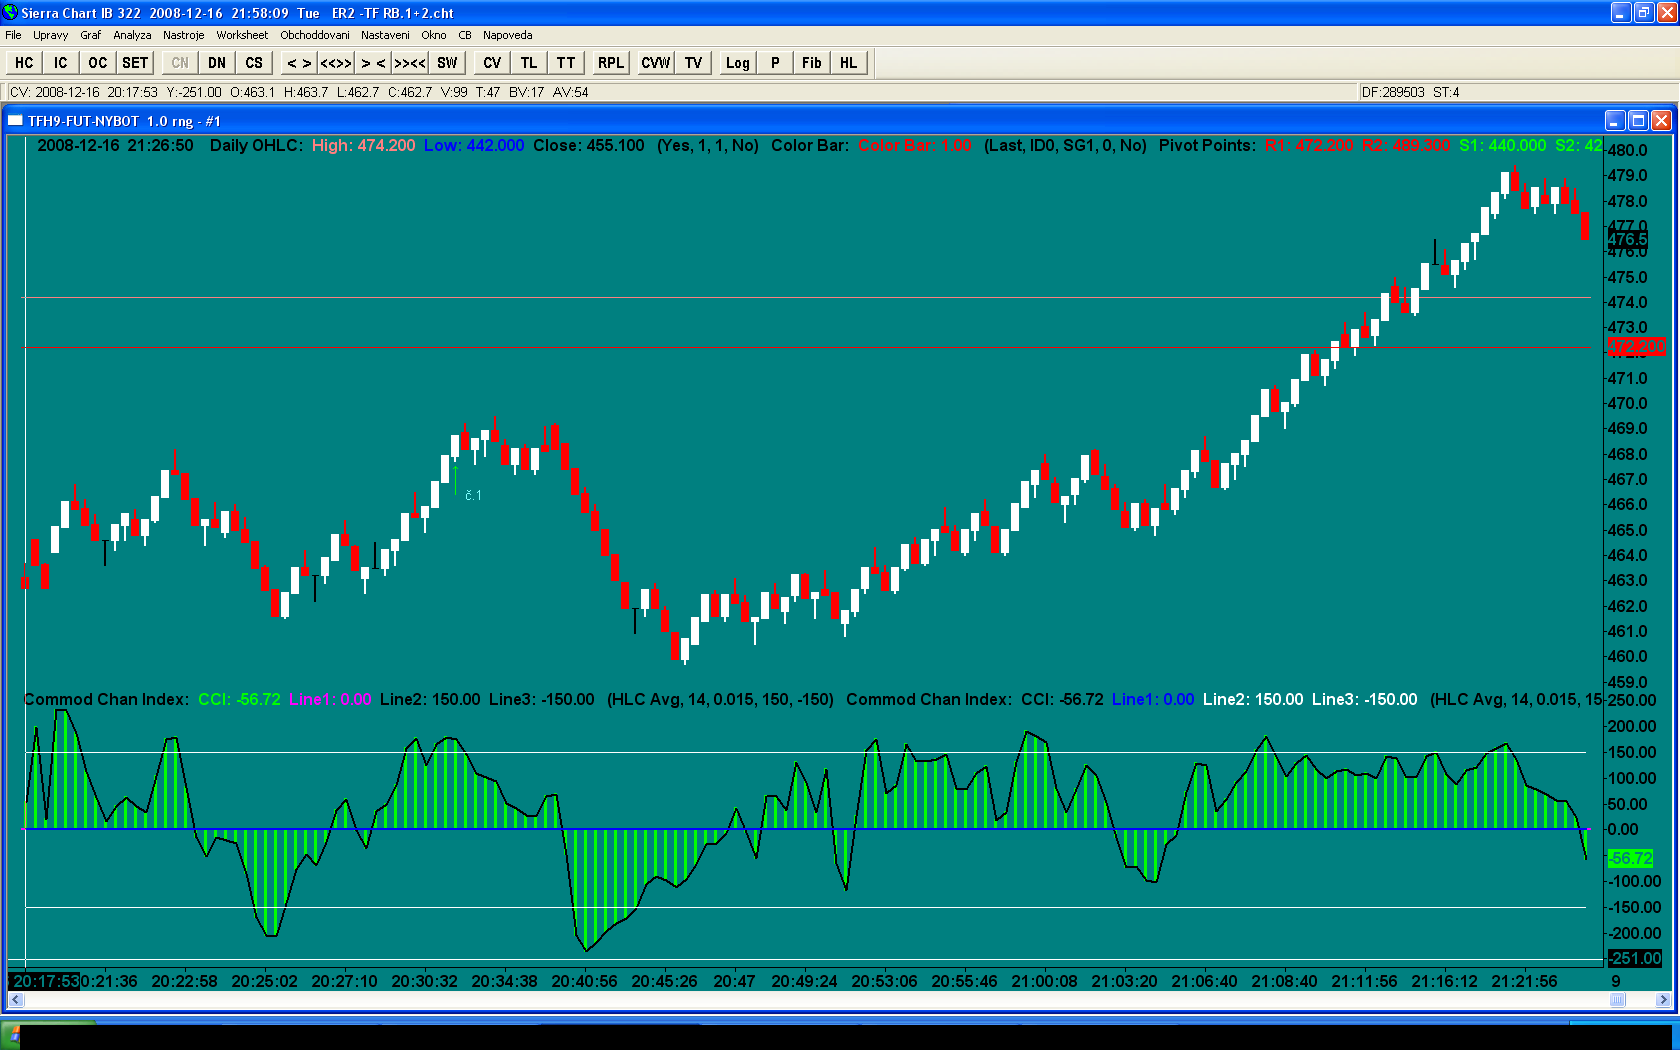Open the Napoveda help menu
The width and height of the screenshot is (1680, 1050).
tap(507, 35)
